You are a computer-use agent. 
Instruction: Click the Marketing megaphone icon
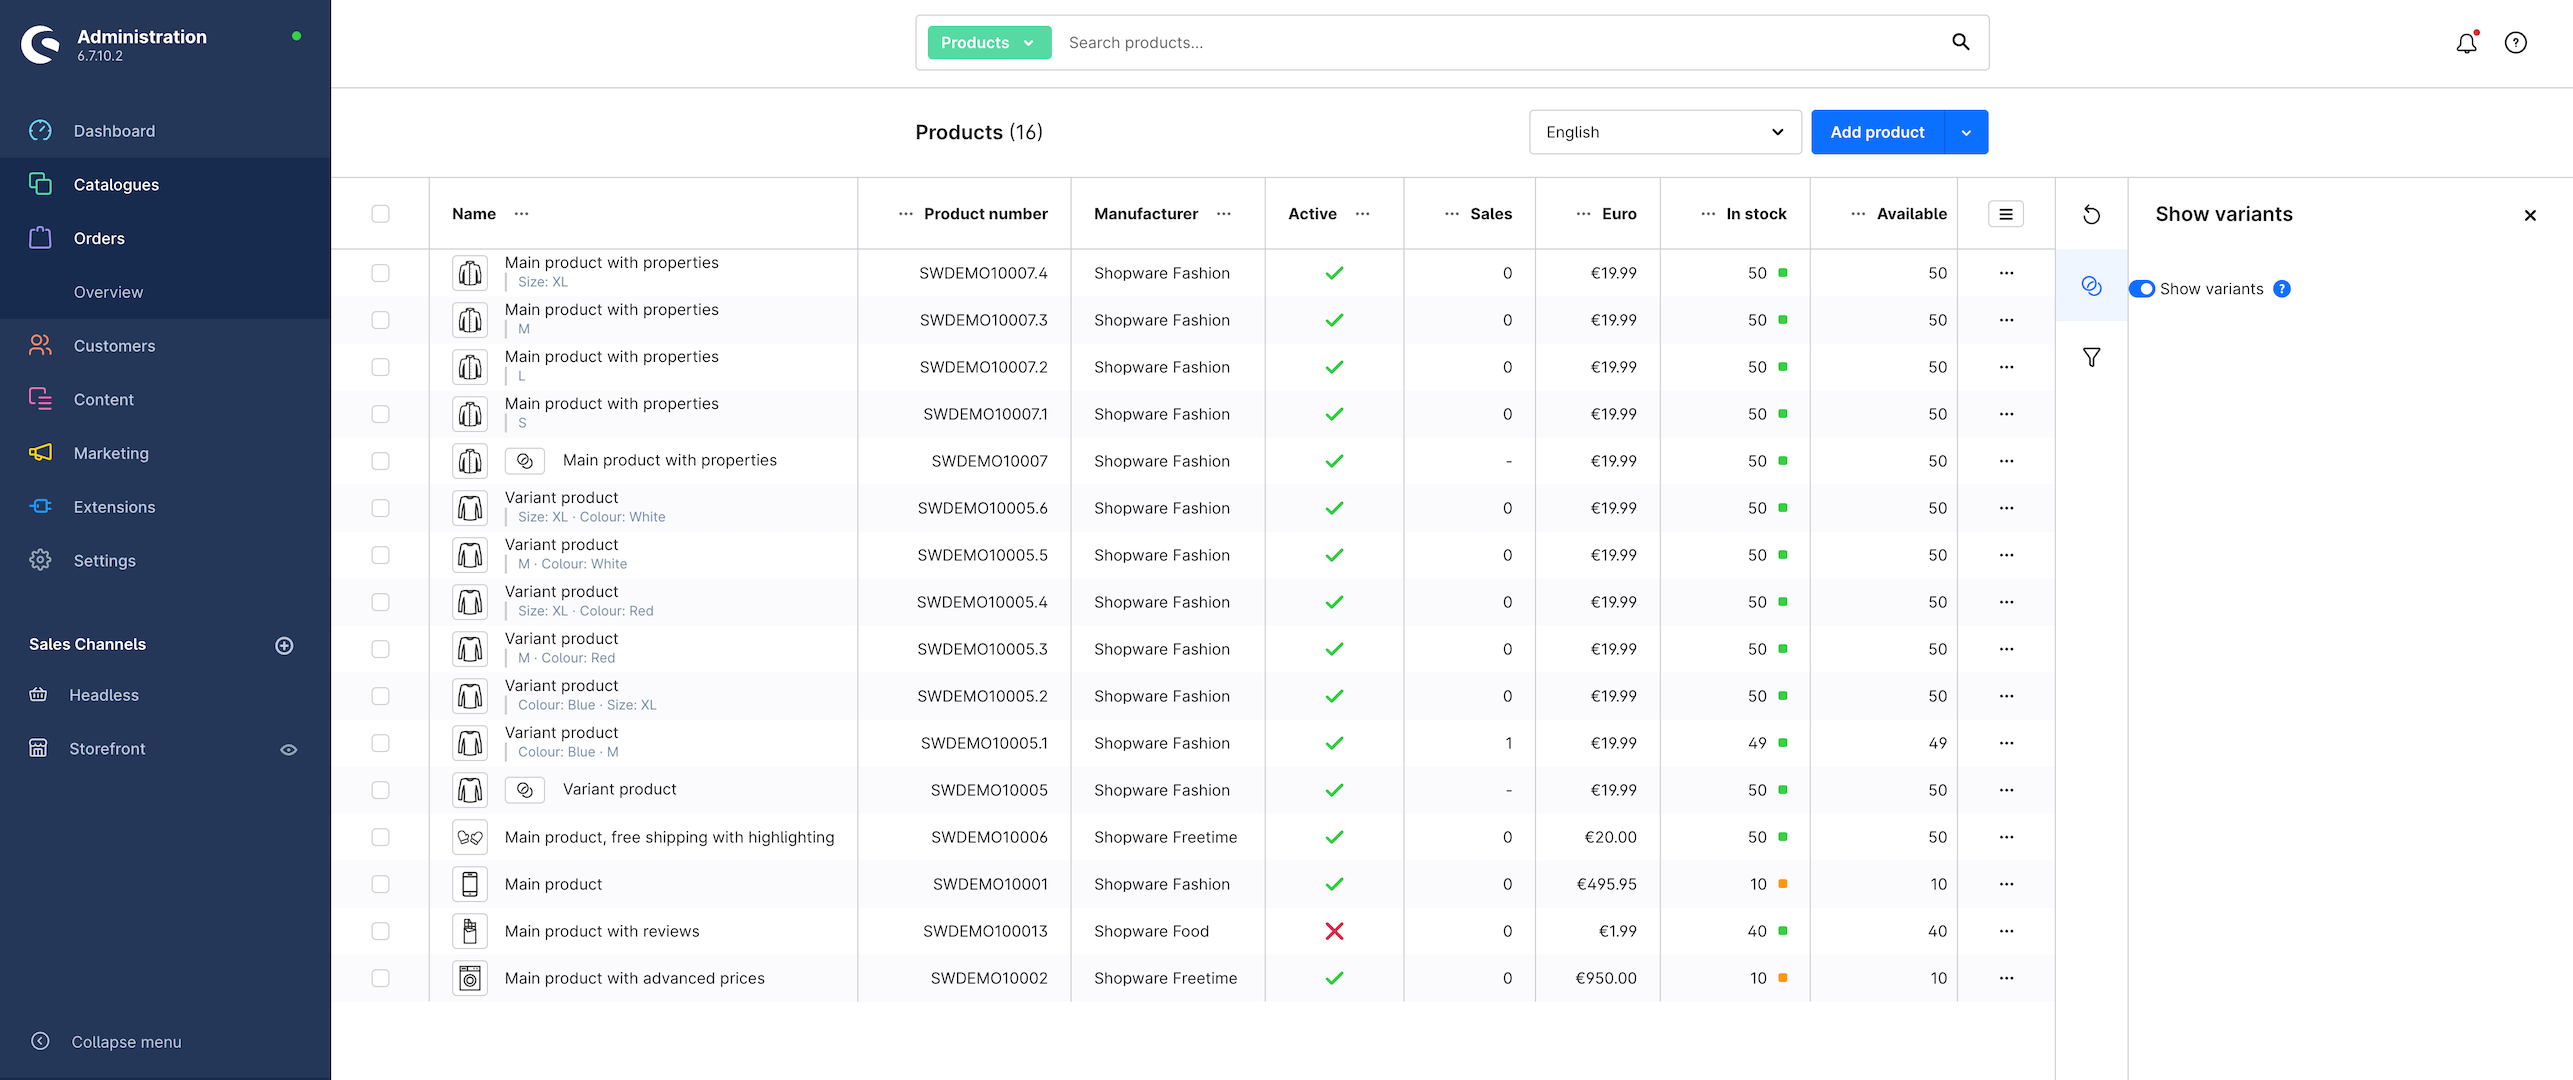tap(40, 453)
